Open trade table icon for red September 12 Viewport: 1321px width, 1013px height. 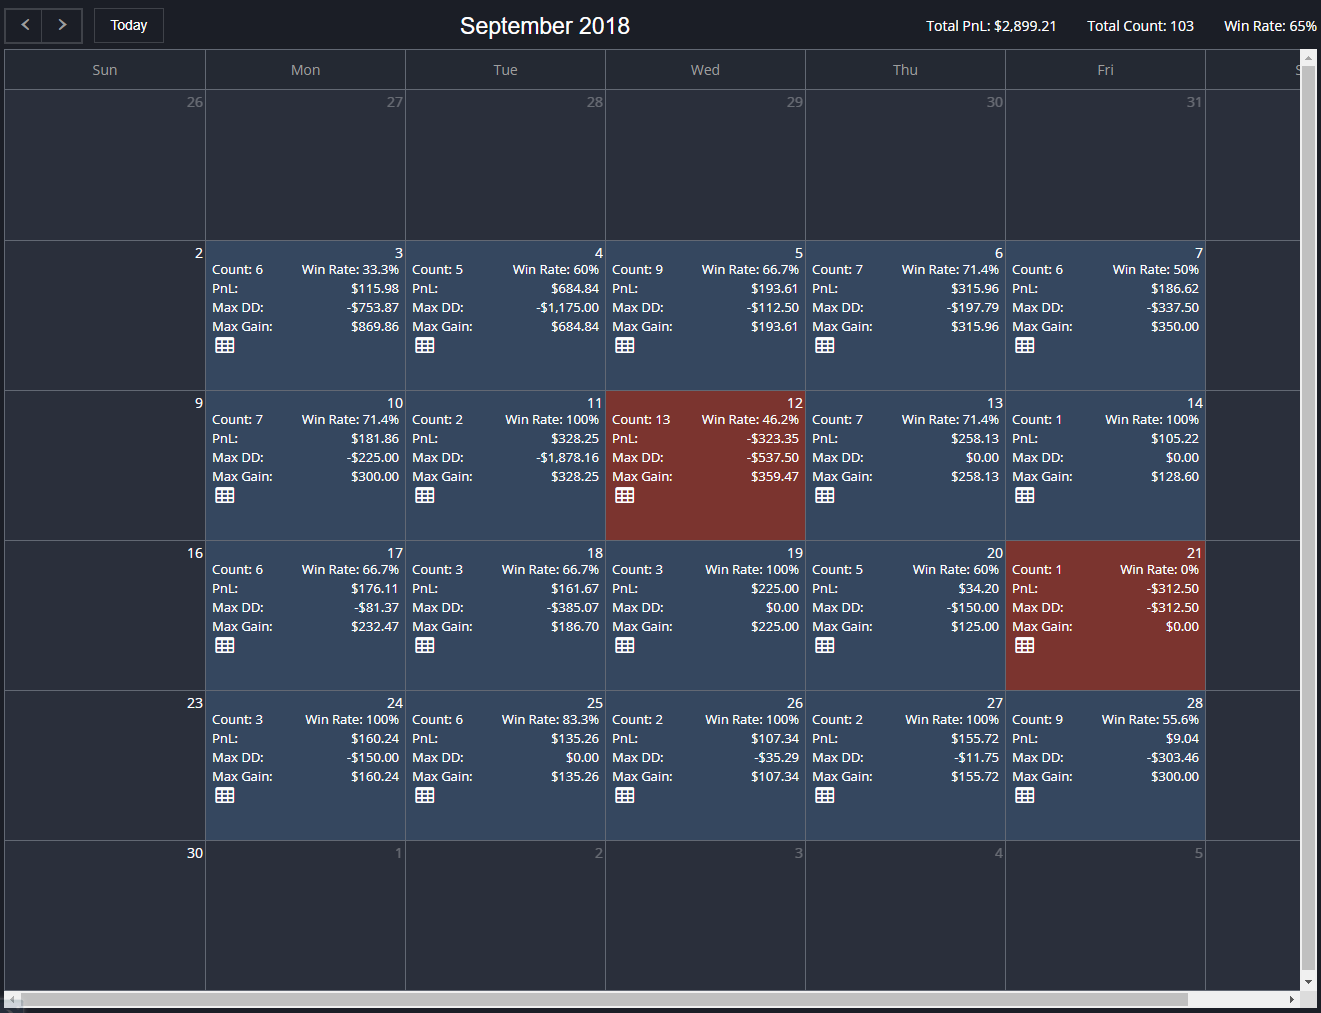pos(625,495)
